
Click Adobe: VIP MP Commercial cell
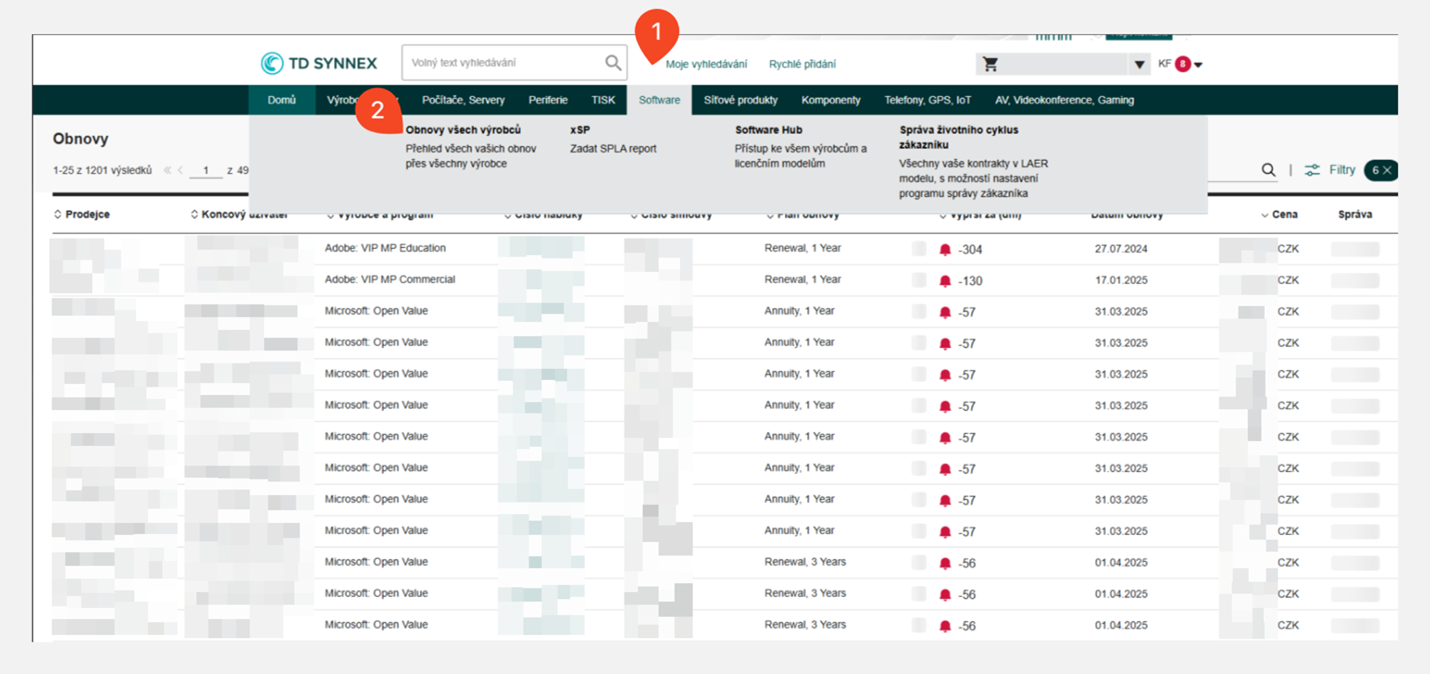(390, 279)
